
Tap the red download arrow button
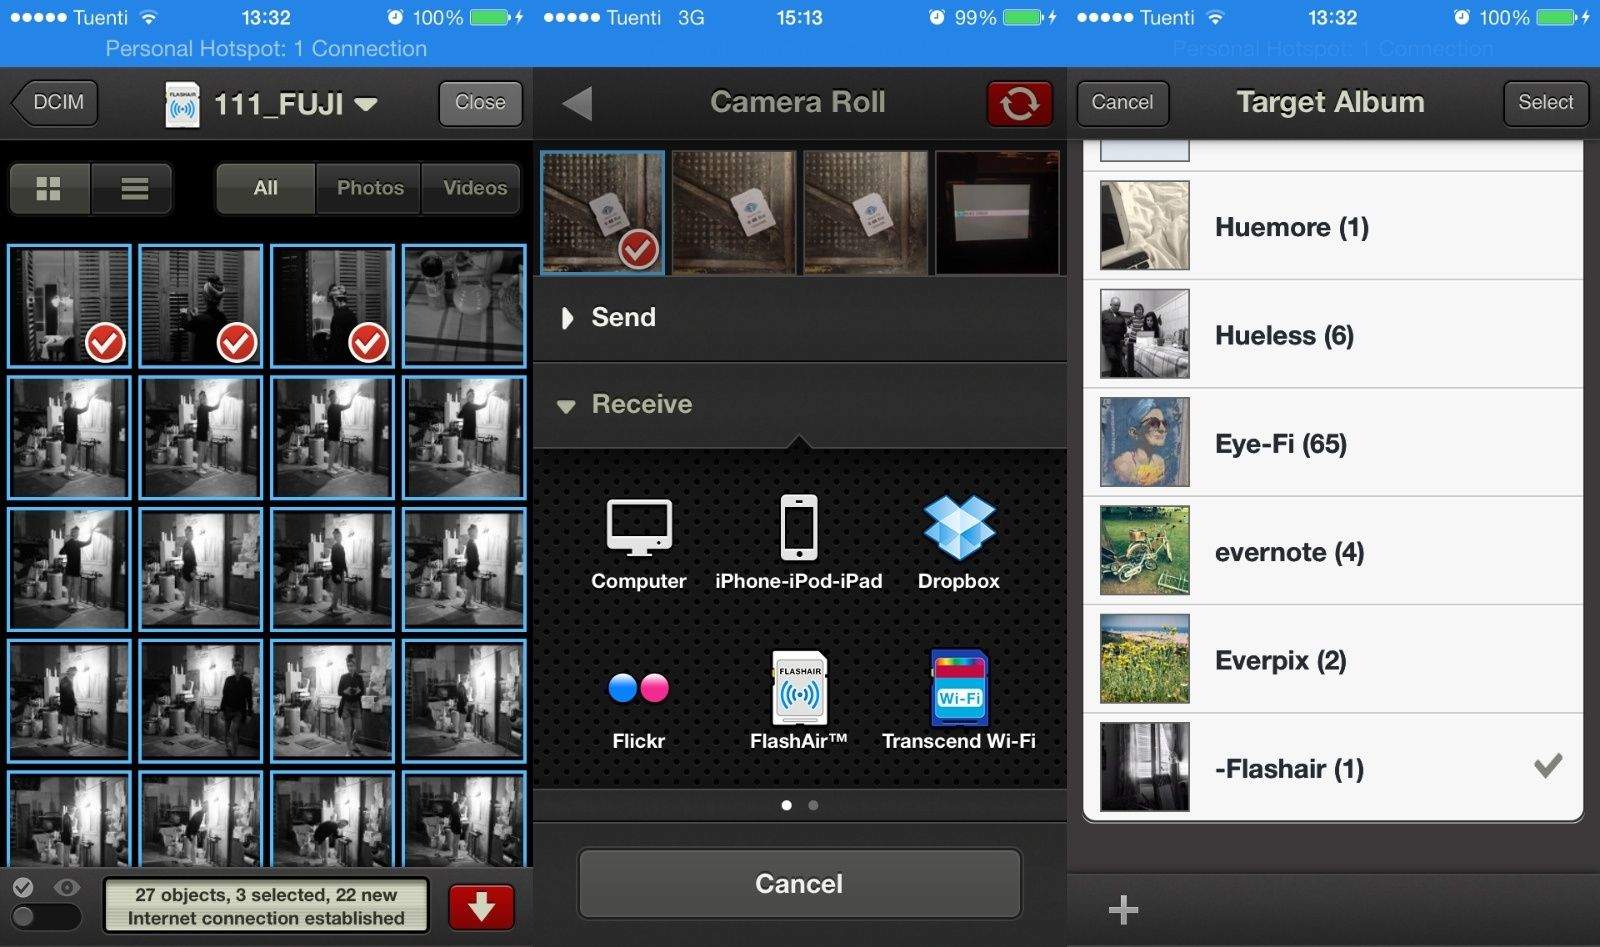[481, 906]
